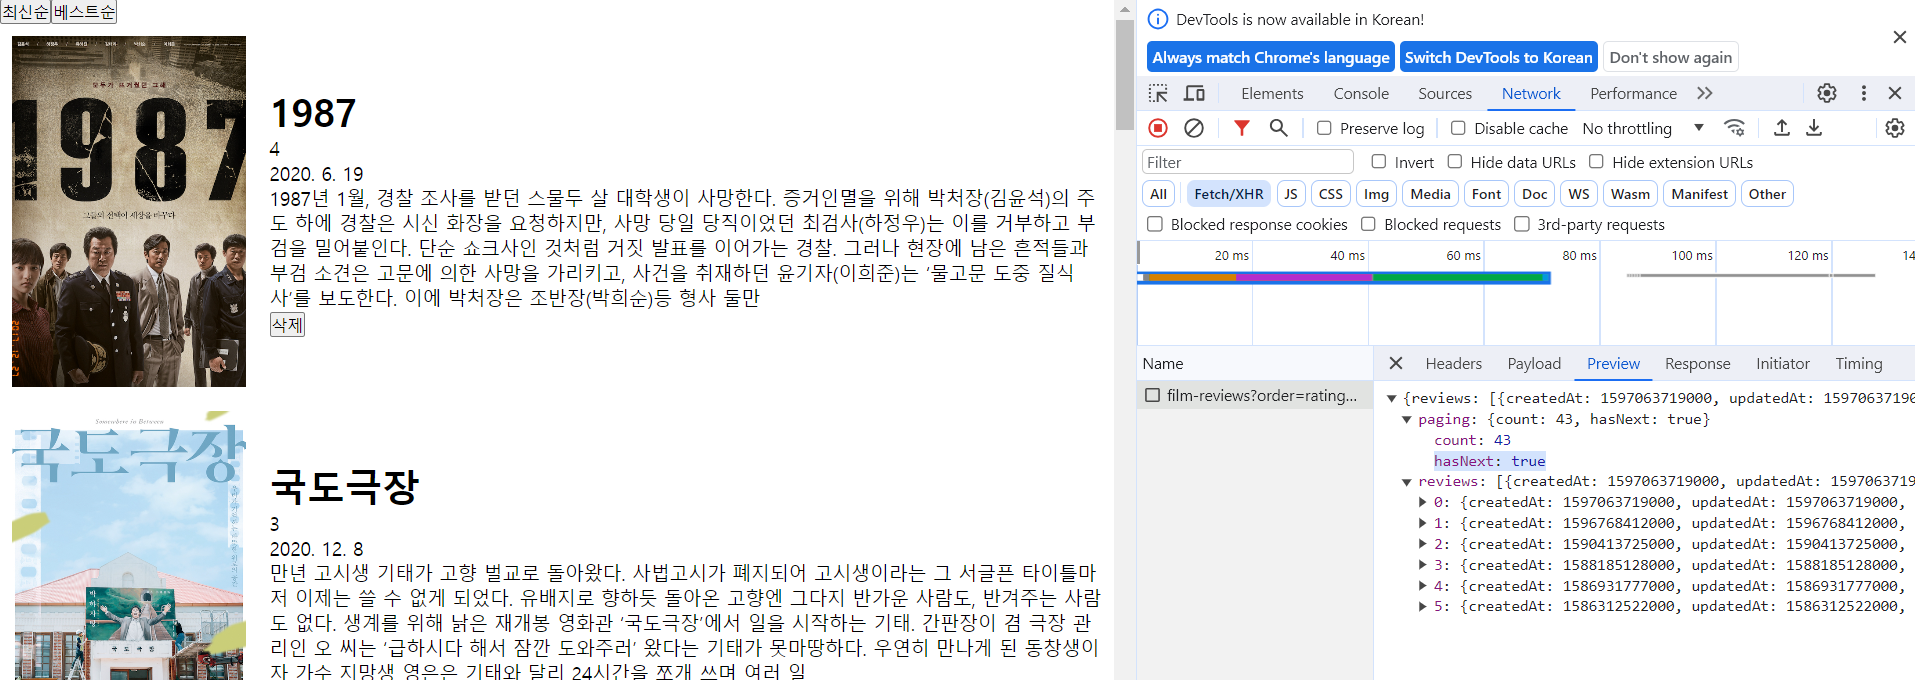The width and height of the screenshot is (1915, 680).
Task: Select the Img filter type
Action: click(1376, 194)
